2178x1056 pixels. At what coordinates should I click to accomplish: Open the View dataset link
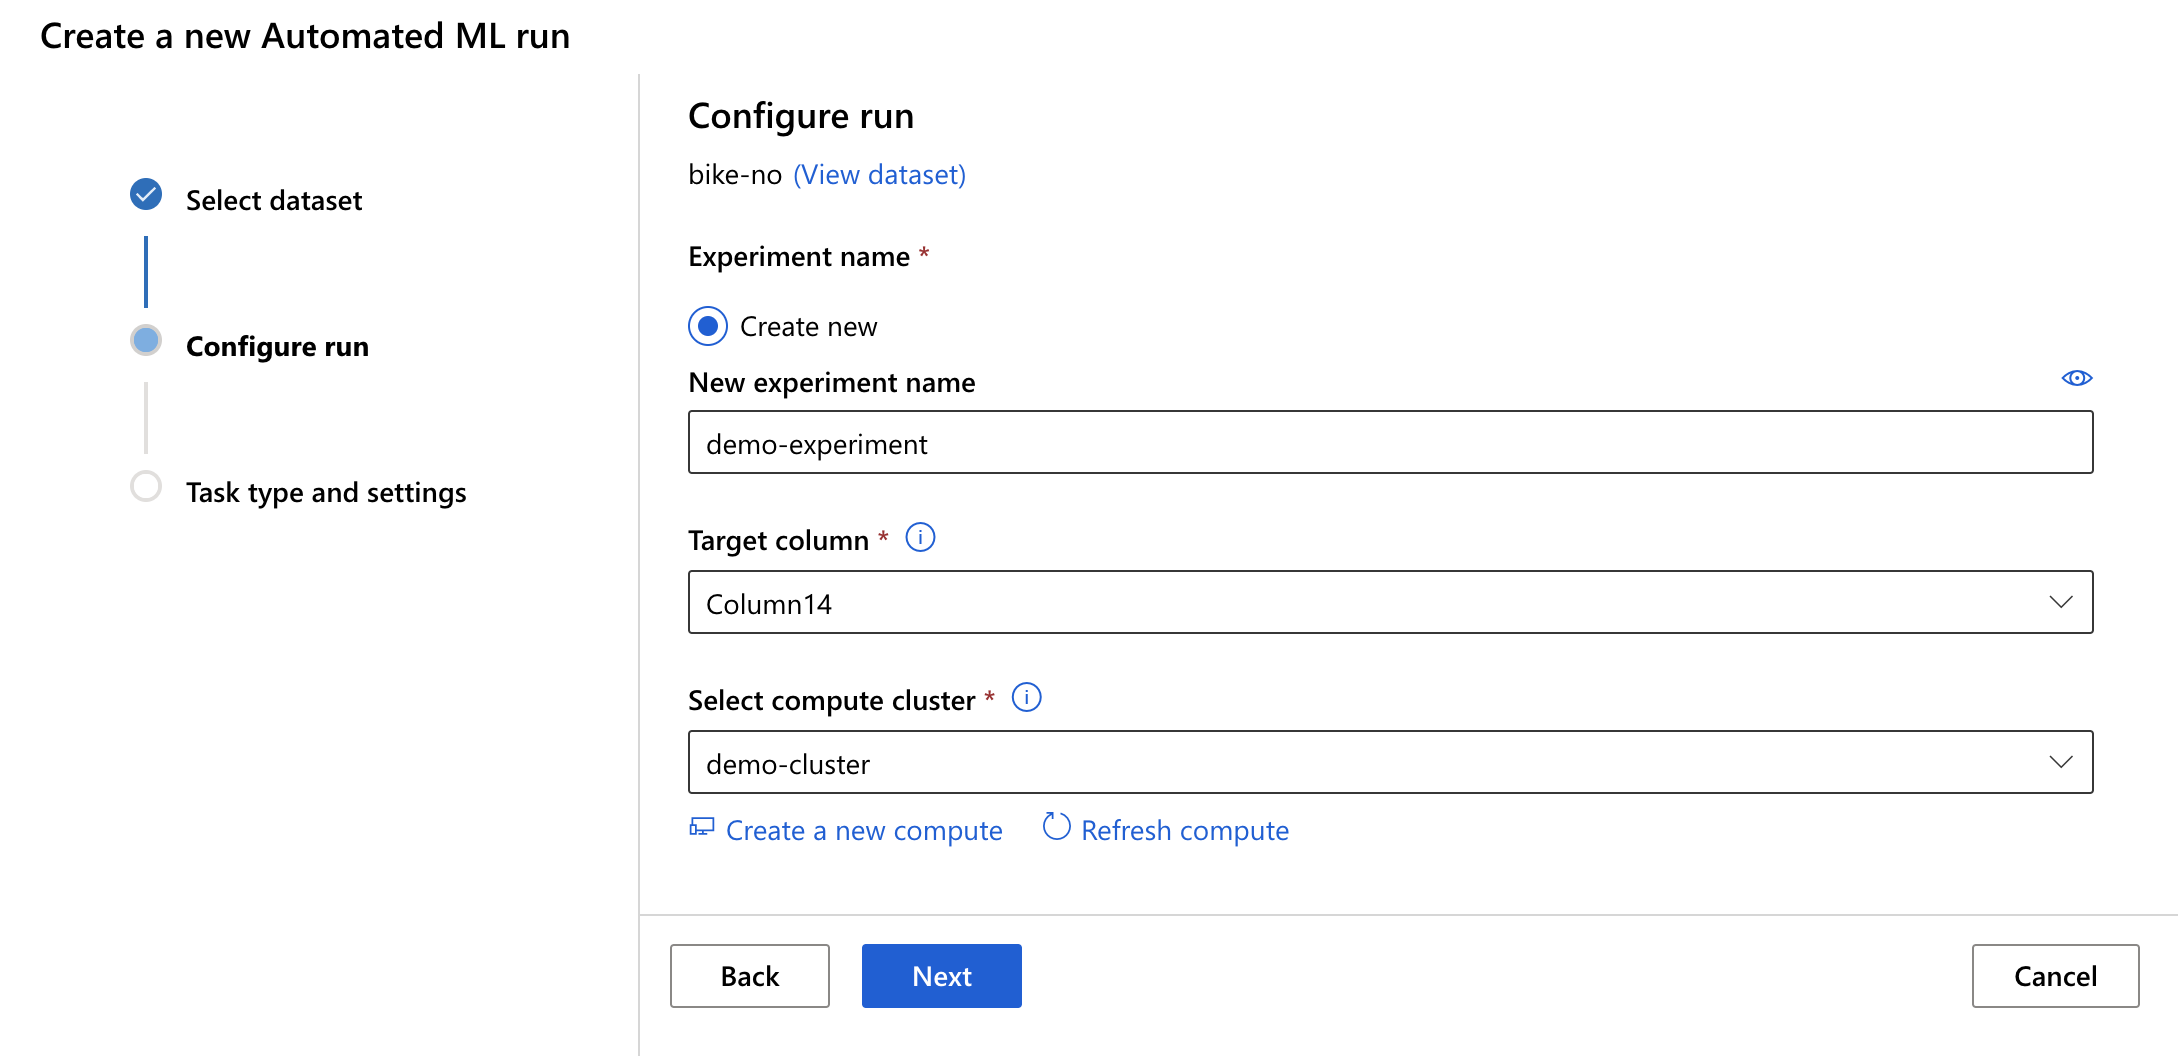click(879, 175)
